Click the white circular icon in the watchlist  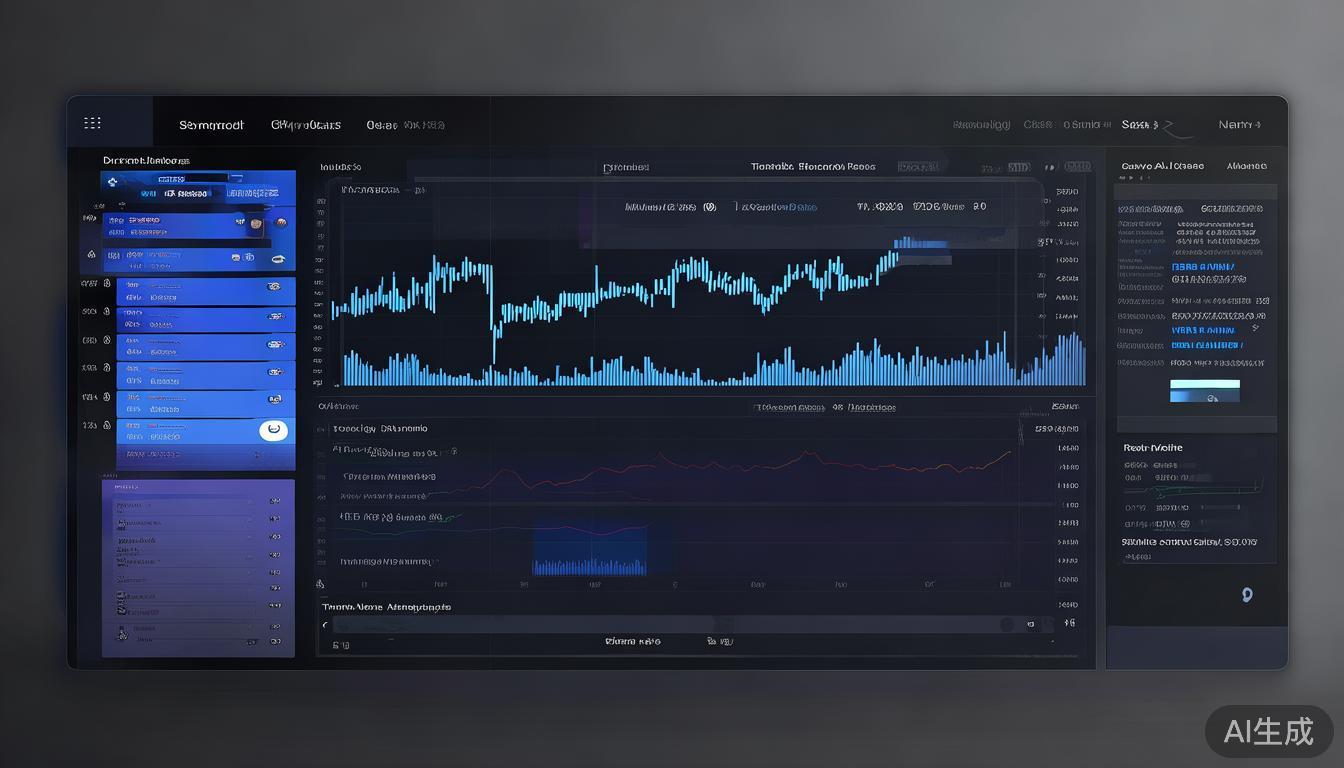click(x=273, y=430)
